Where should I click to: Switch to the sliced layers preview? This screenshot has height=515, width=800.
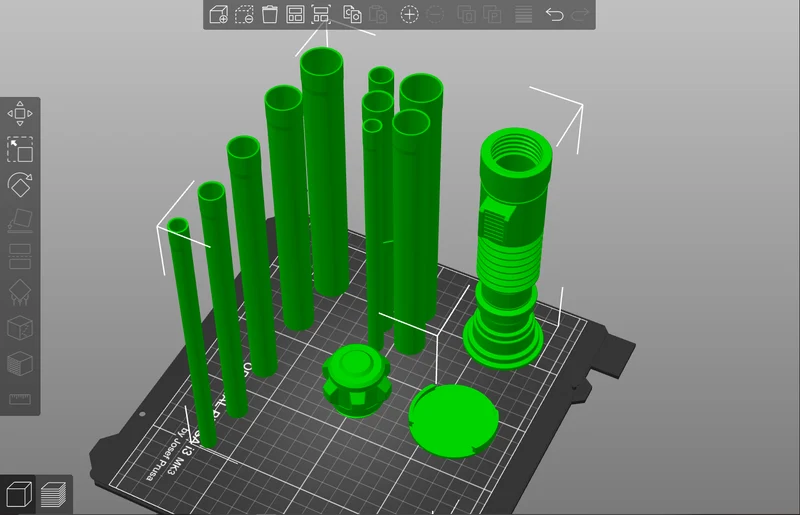click(x=54, y=494)
